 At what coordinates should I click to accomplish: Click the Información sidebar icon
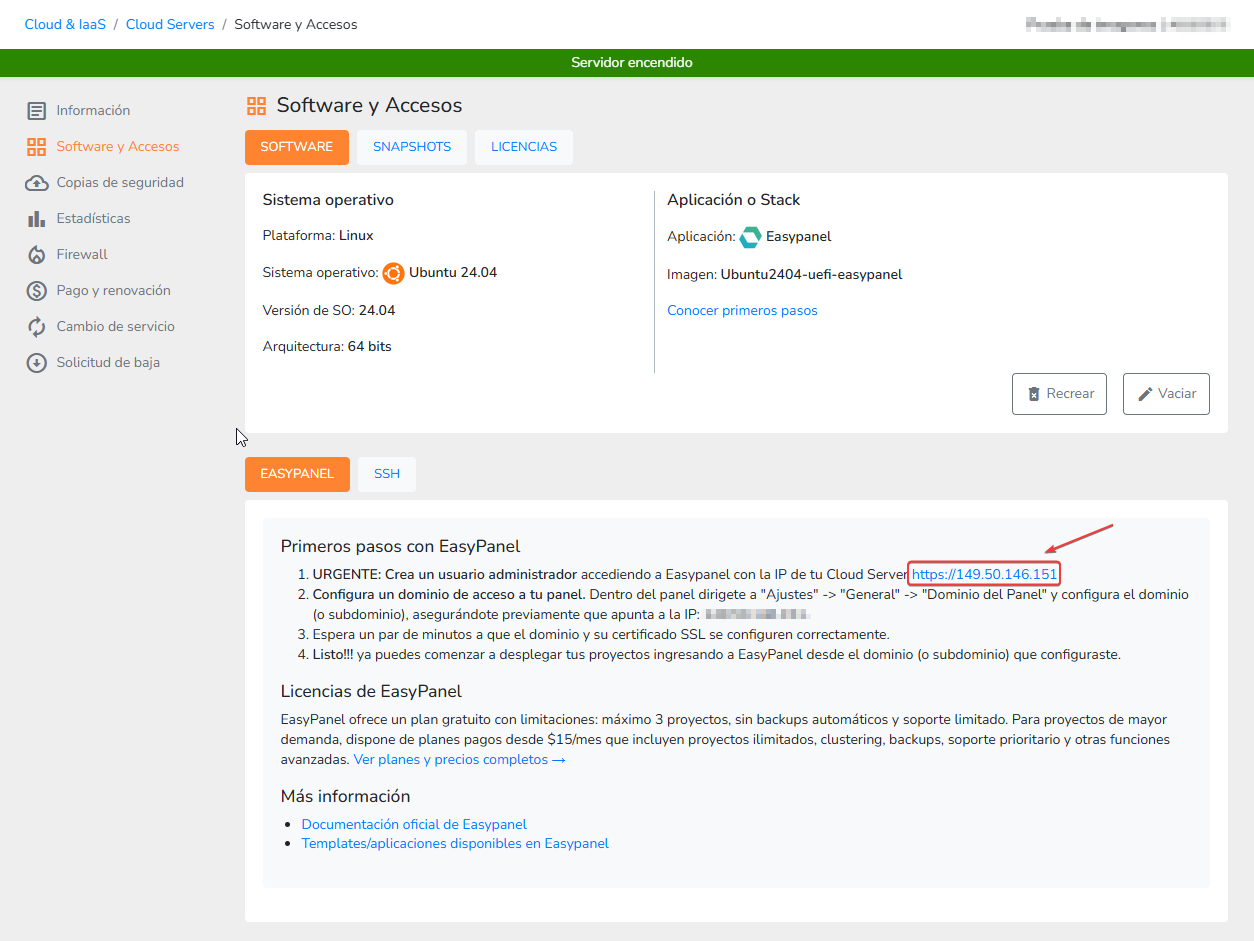tap(37, 111)
